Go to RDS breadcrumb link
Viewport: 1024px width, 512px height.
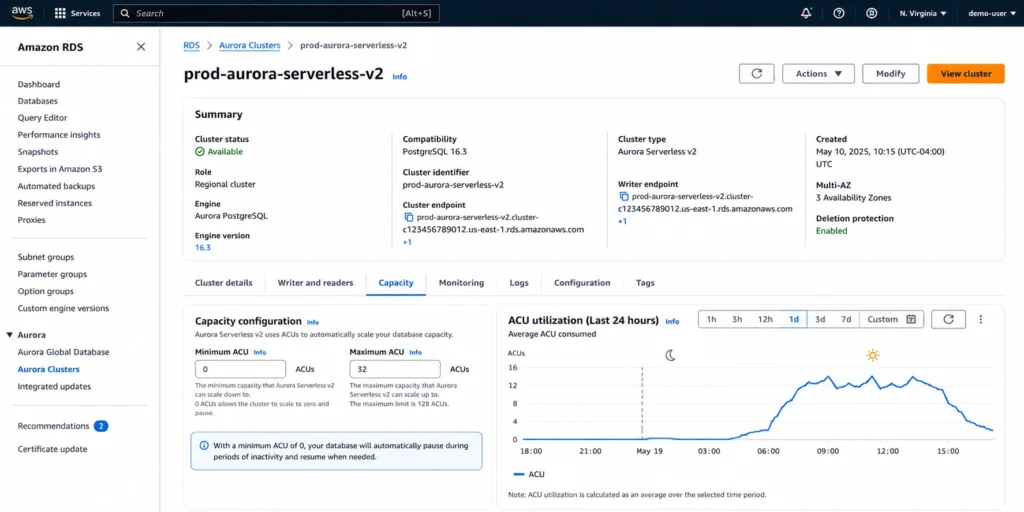(191, 45)
